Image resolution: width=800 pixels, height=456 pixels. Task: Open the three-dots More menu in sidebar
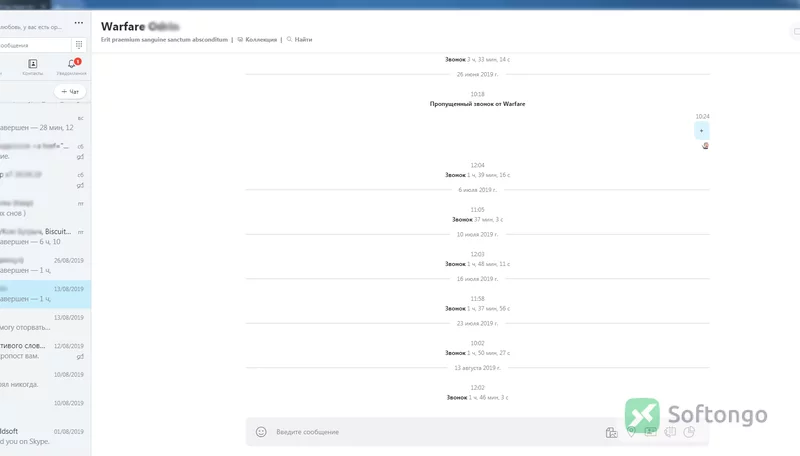(x=79, y=23)
